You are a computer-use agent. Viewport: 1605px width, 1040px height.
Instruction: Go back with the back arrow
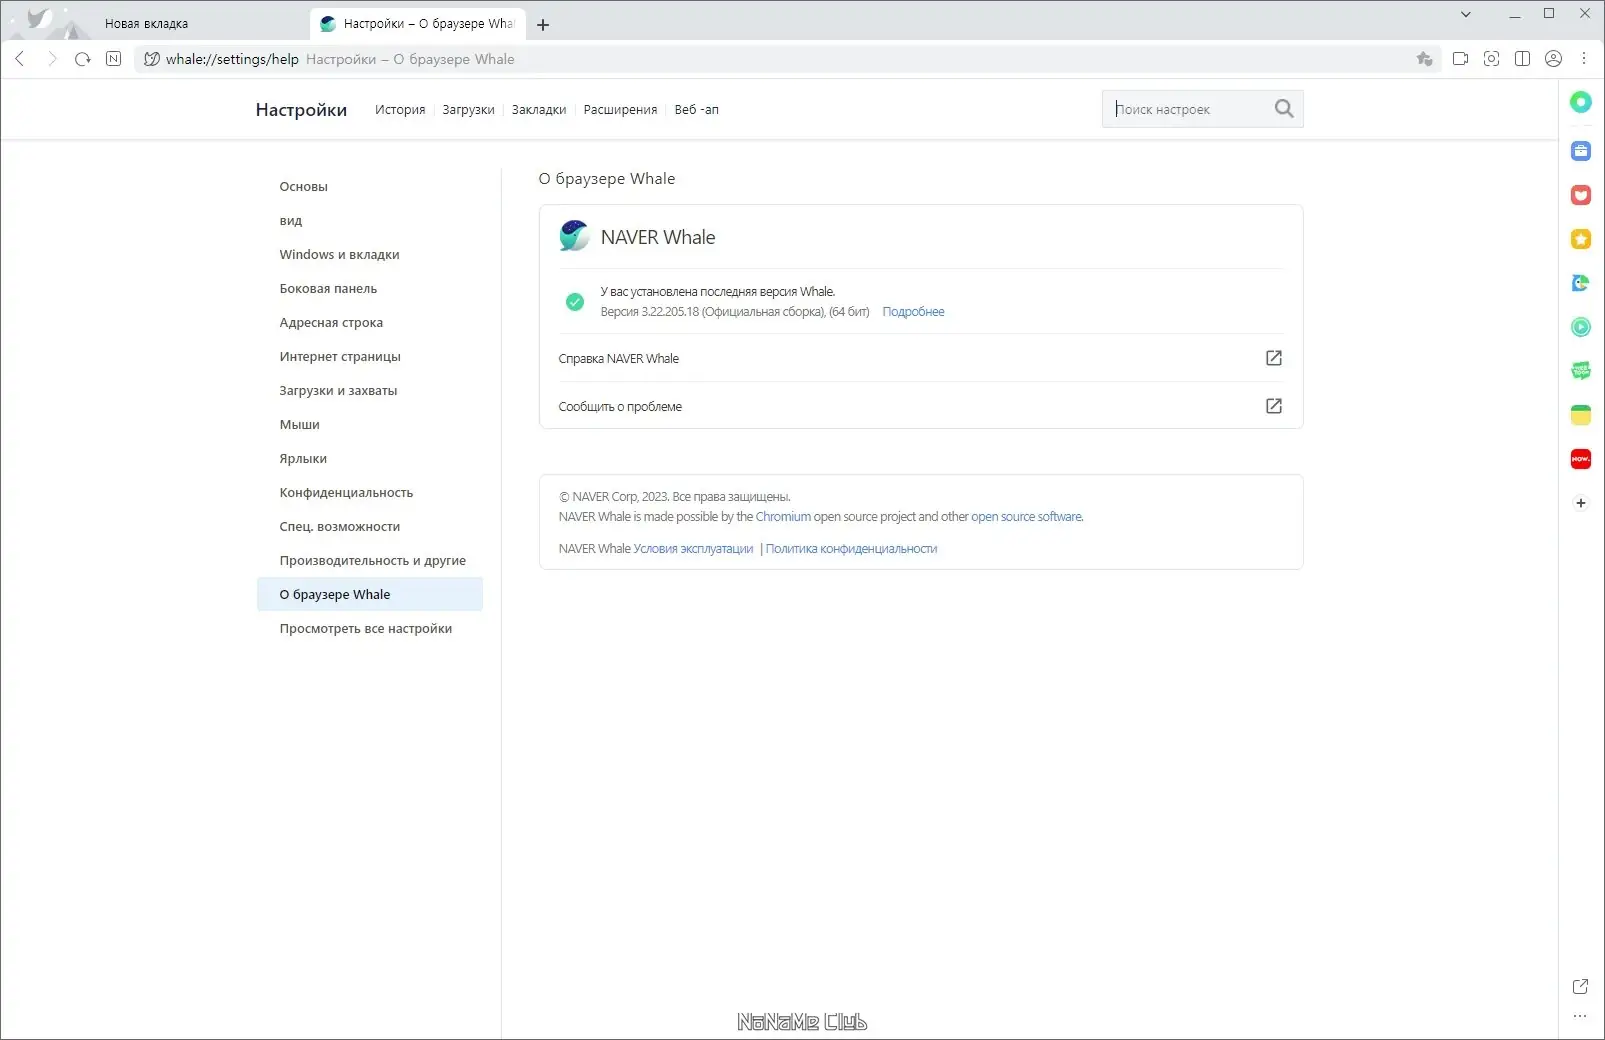pyautogui.click(x=20, y=59)
